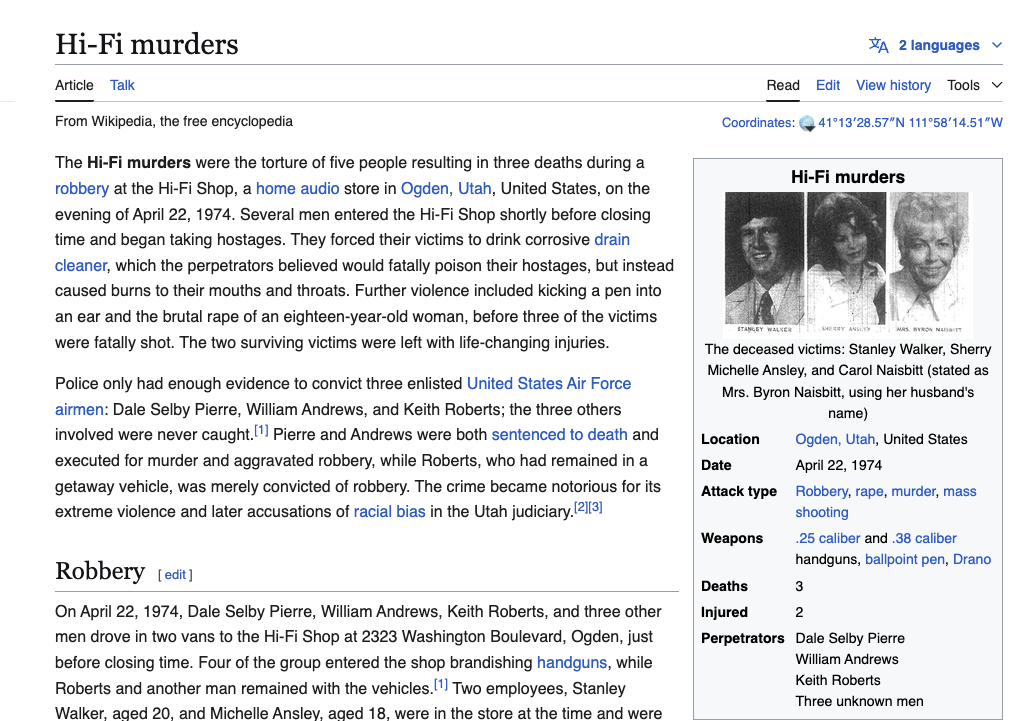Click the globe icon next to Coordinates
Viewport: 1029px width, 721px height.
click(807, 123)
